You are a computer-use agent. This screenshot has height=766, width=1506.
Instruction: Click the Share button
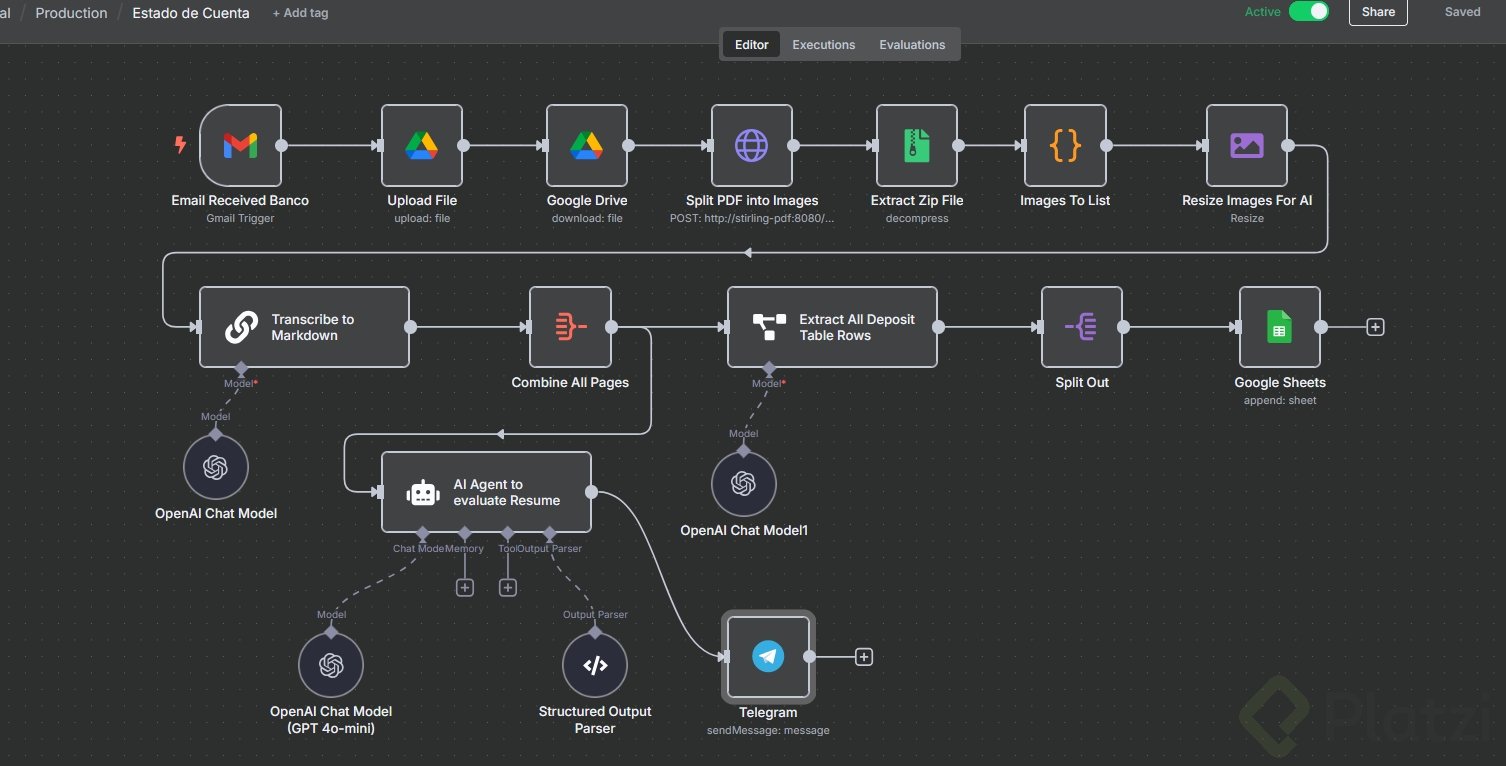1378,12
